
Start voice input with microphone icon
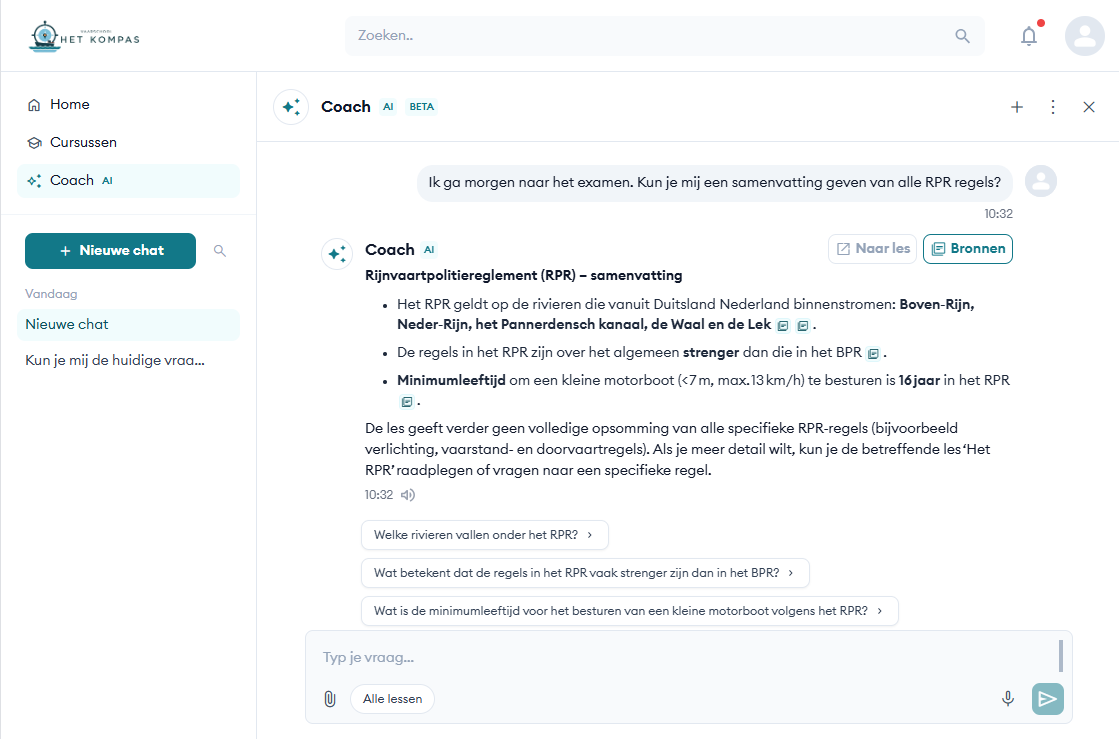click(1008, 699)
